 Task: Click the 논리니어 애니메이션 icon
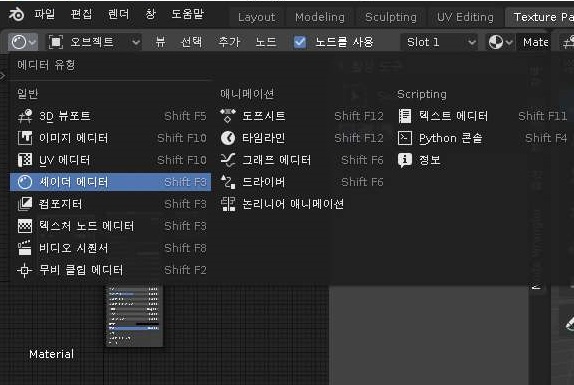(x=228, y=204)
